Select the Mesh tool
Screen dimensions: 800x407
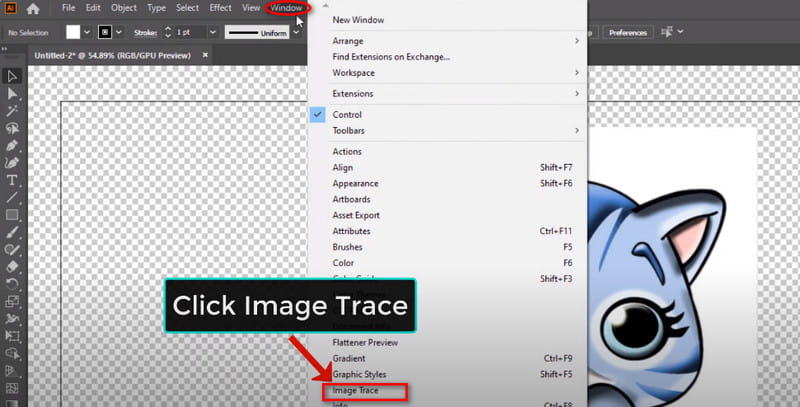pos(12,388)
